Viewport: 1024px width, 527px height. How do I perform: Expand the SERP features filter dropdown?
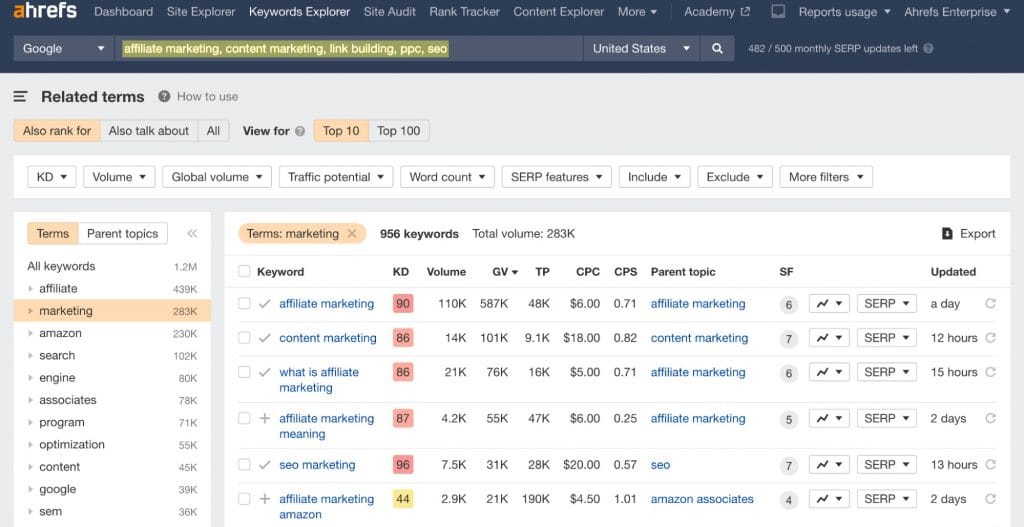556,177
